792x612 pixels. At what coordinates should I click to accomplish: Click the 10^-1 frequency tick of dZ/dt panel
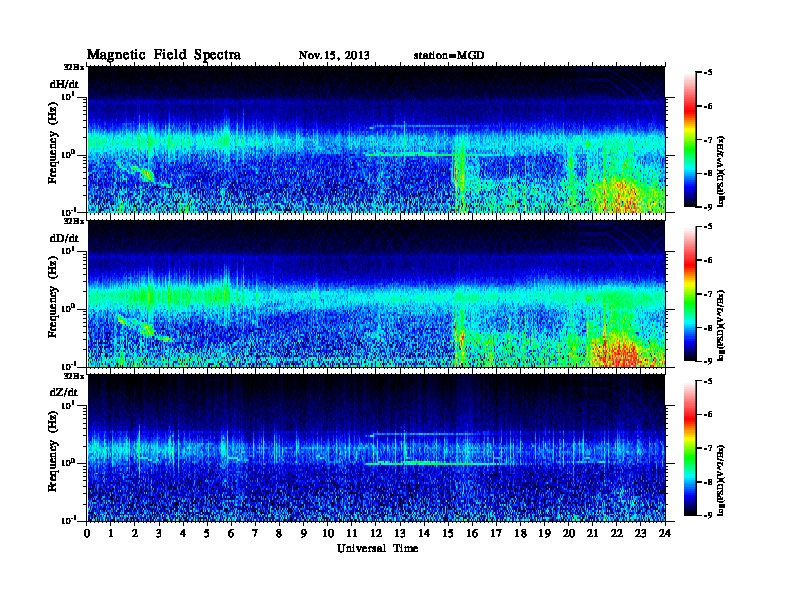tap(68, 520)
